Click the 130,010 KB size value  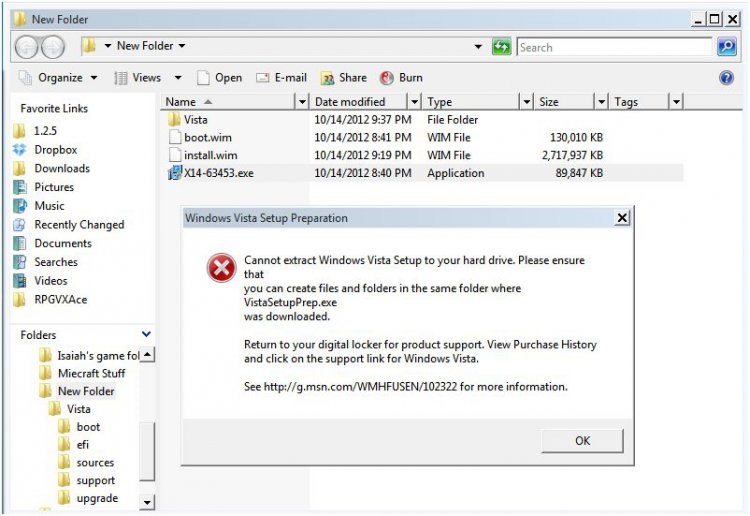click(x=576, y=137)
